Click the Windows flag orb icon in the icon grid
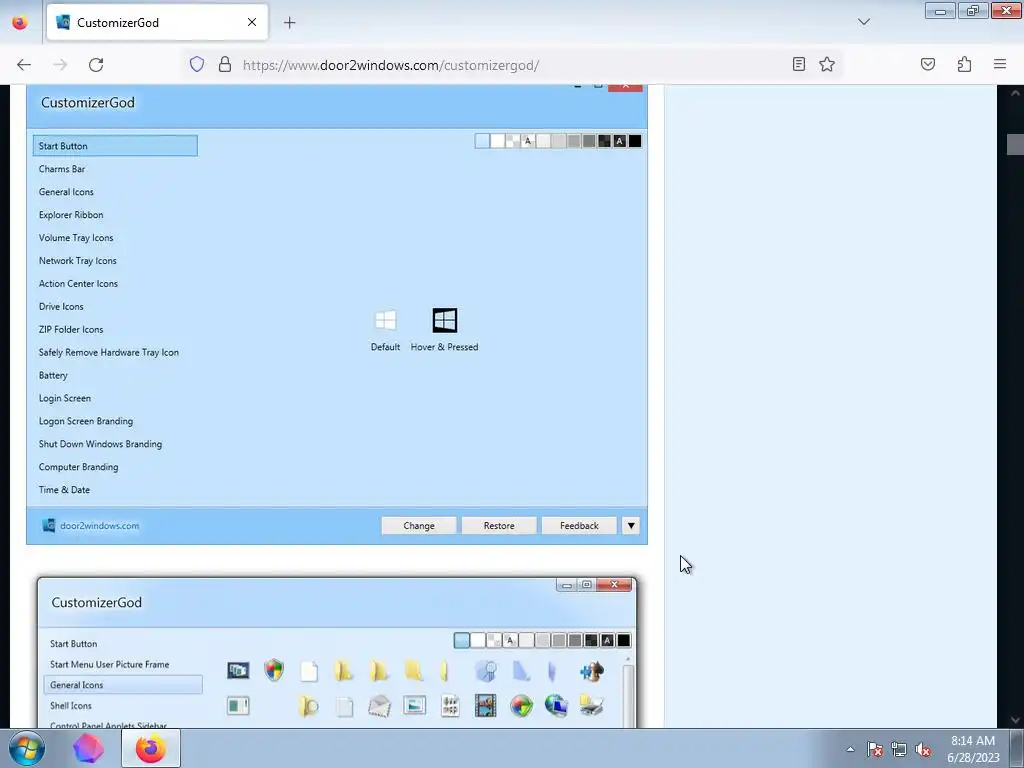 [521, 705]
